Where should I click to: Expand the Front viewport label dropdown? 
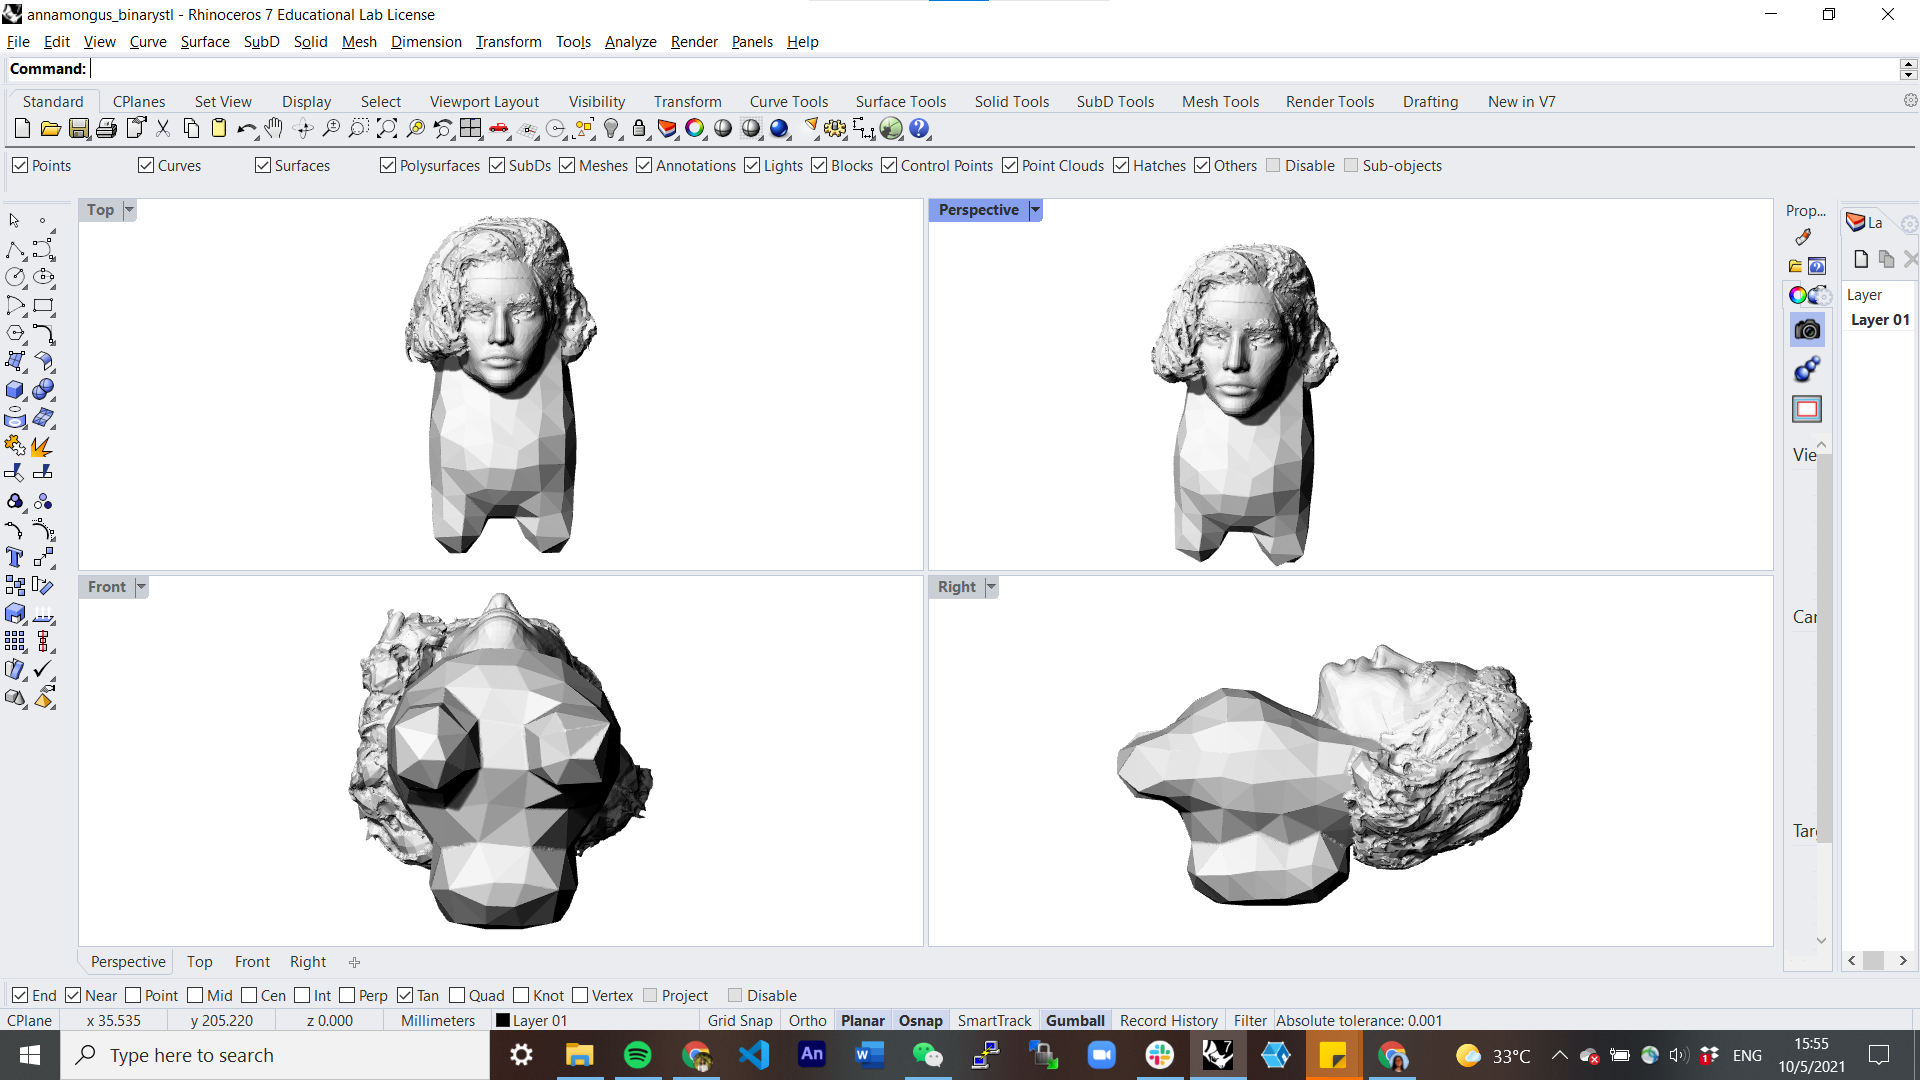pos(141,585)
